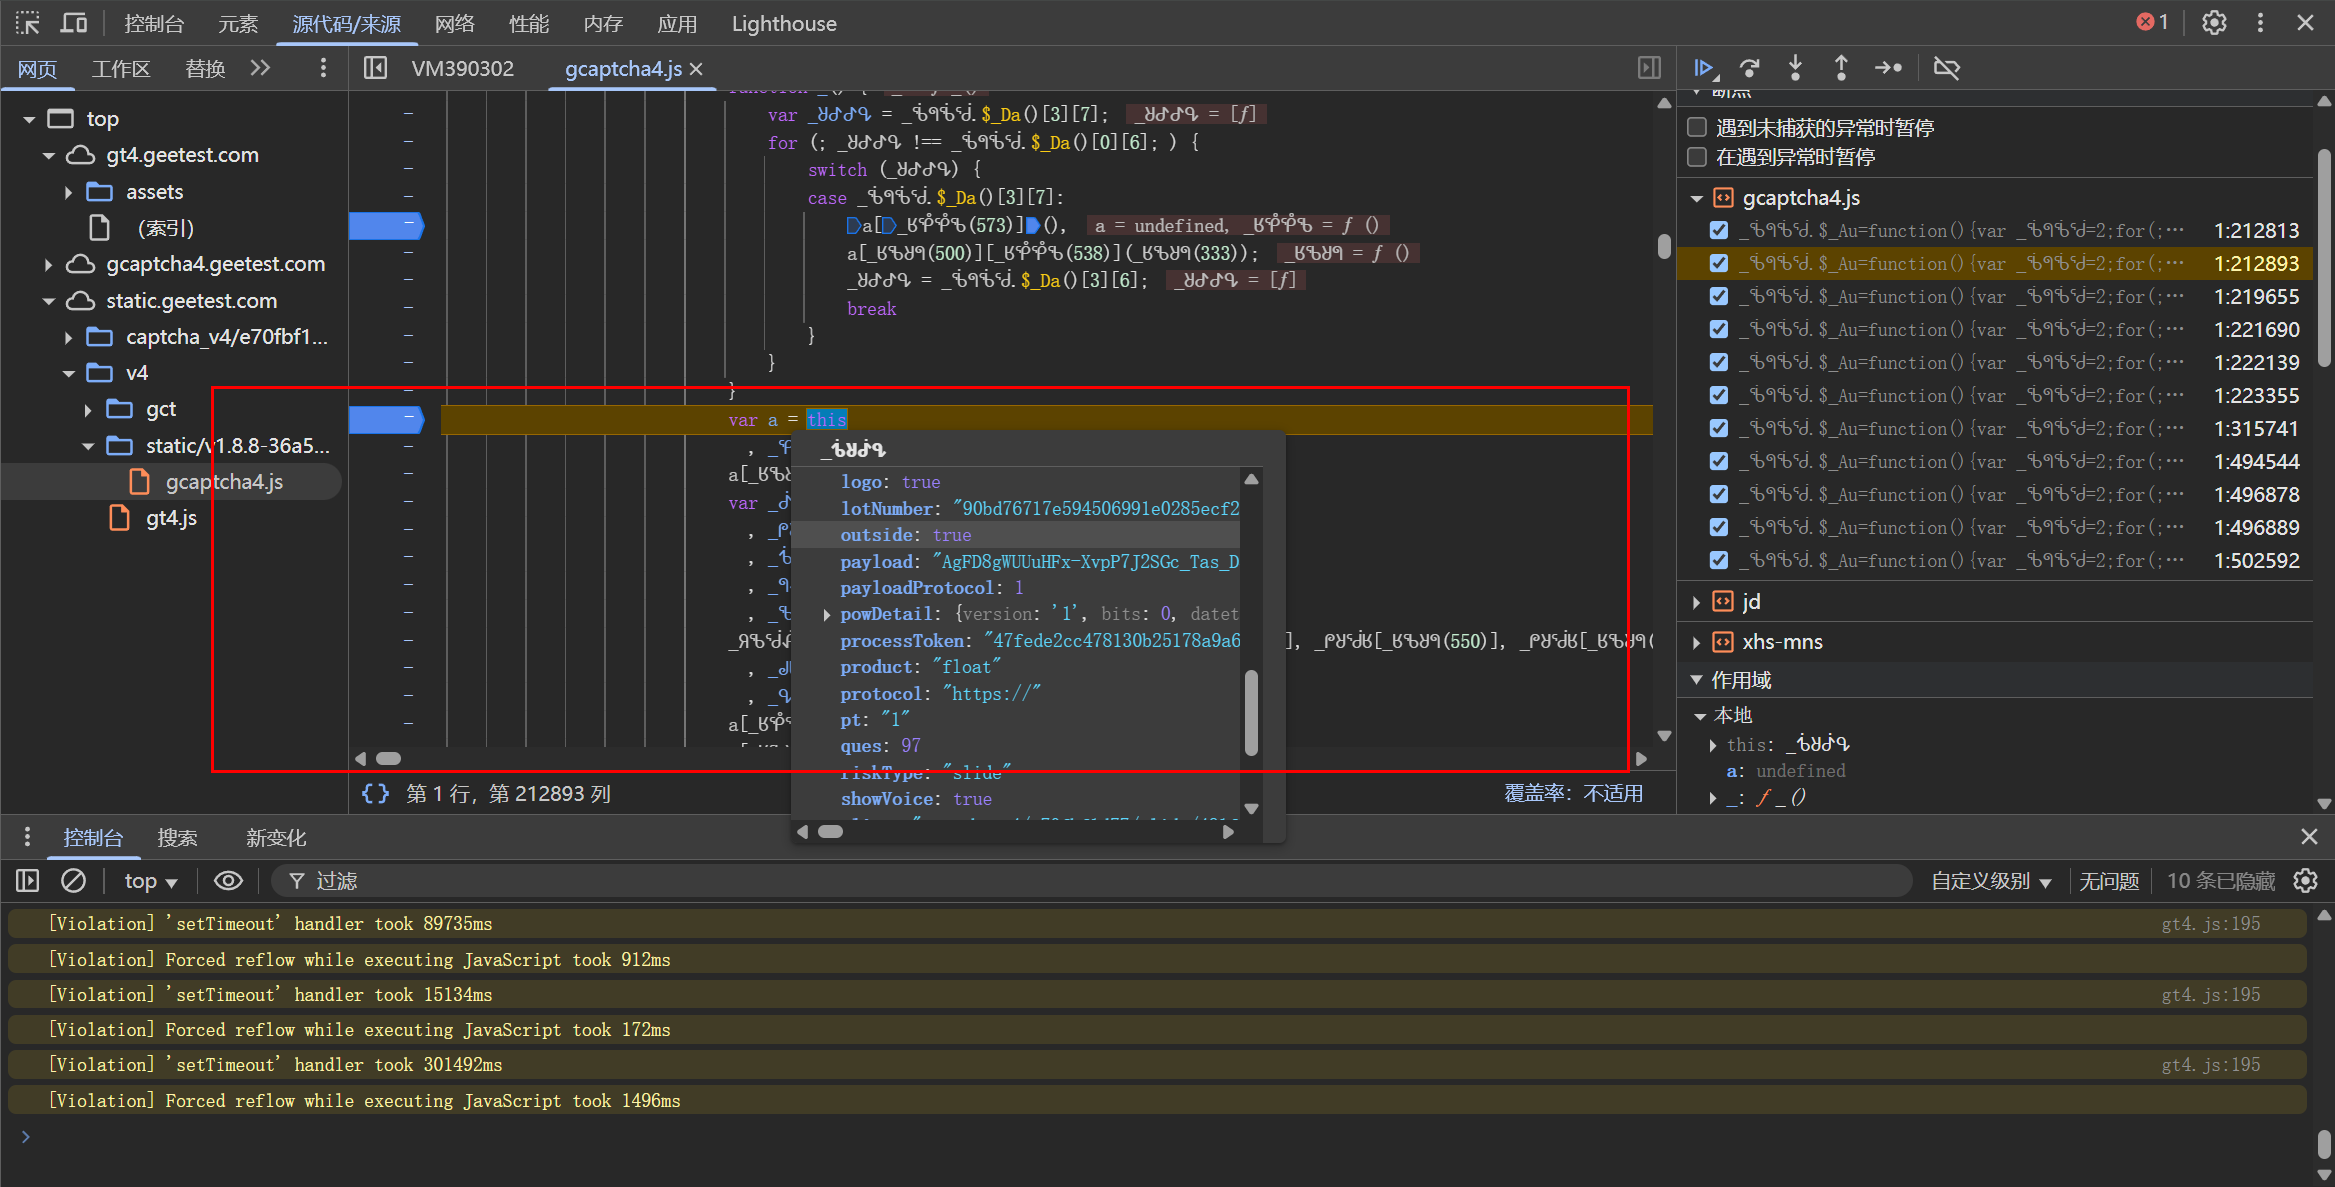This screenshot has width=2335, height=1187.
Task: Select the gt4.js file in tree
Action: [x=171, y=518]
